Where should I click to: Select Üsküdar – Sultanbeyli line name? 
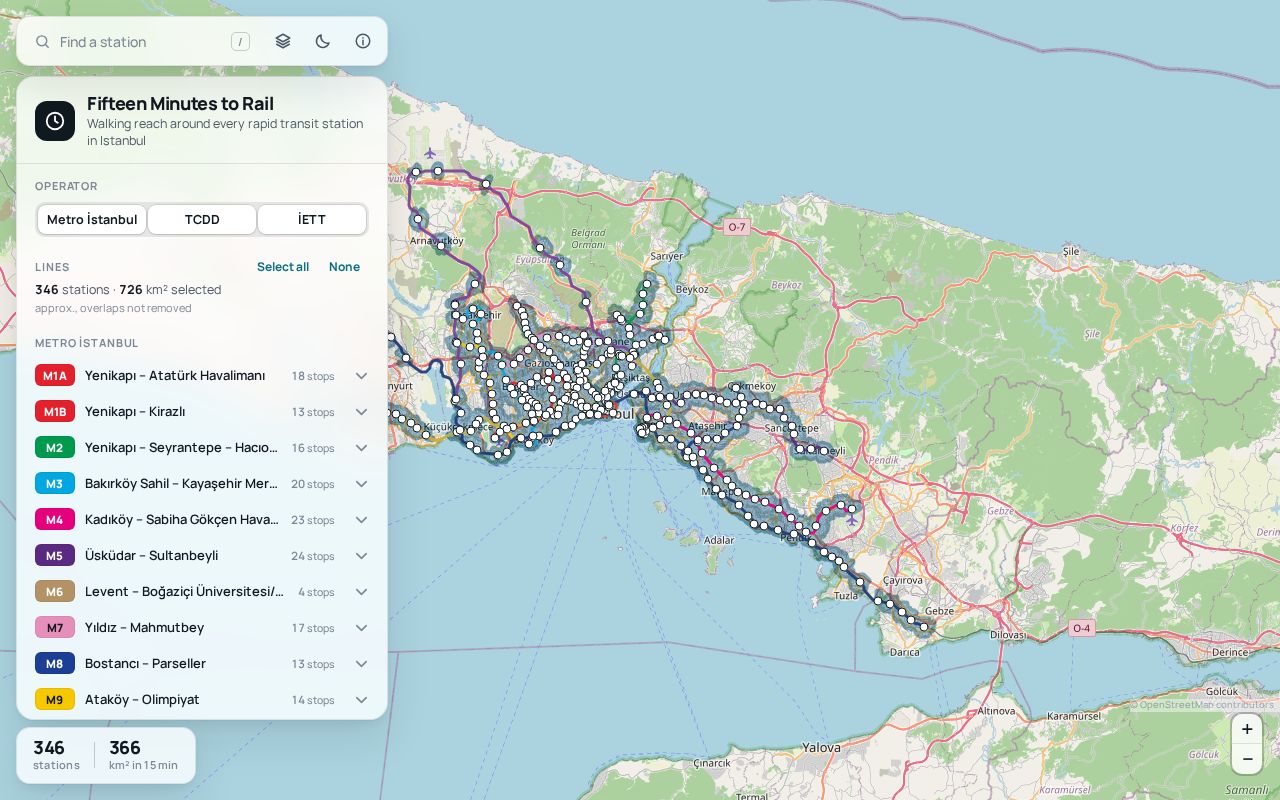[x=152, y=556]
